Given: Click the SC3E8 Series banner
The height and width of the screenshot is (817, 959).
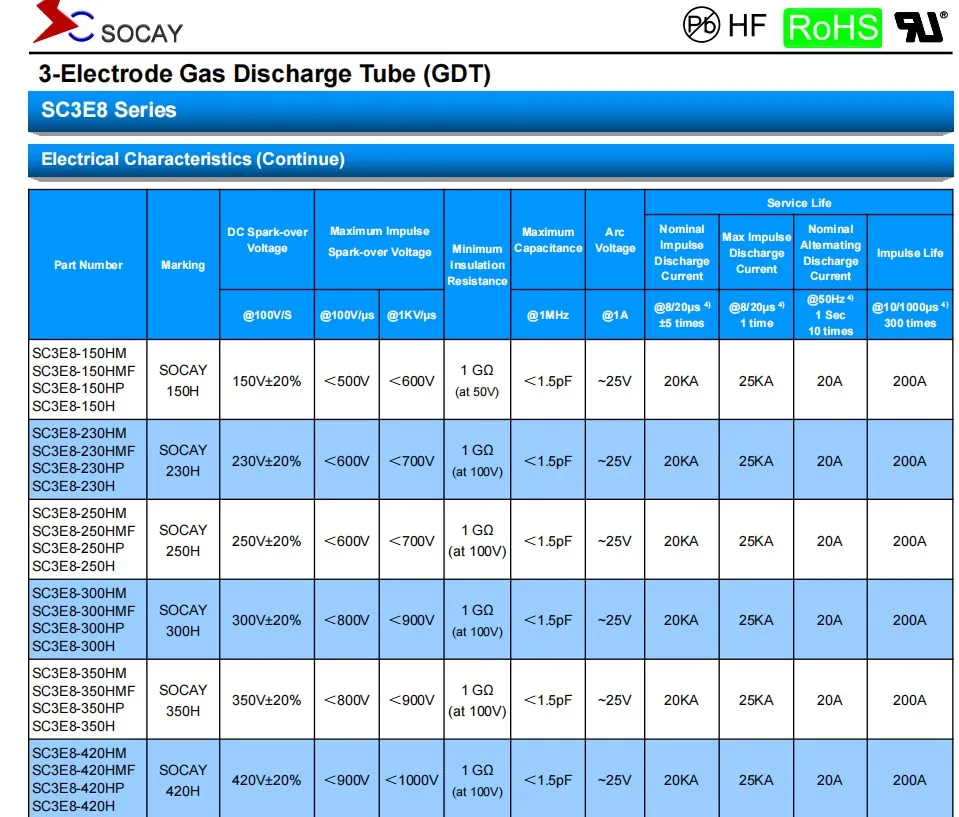Looking at the screenshot, I should (491, 111).
